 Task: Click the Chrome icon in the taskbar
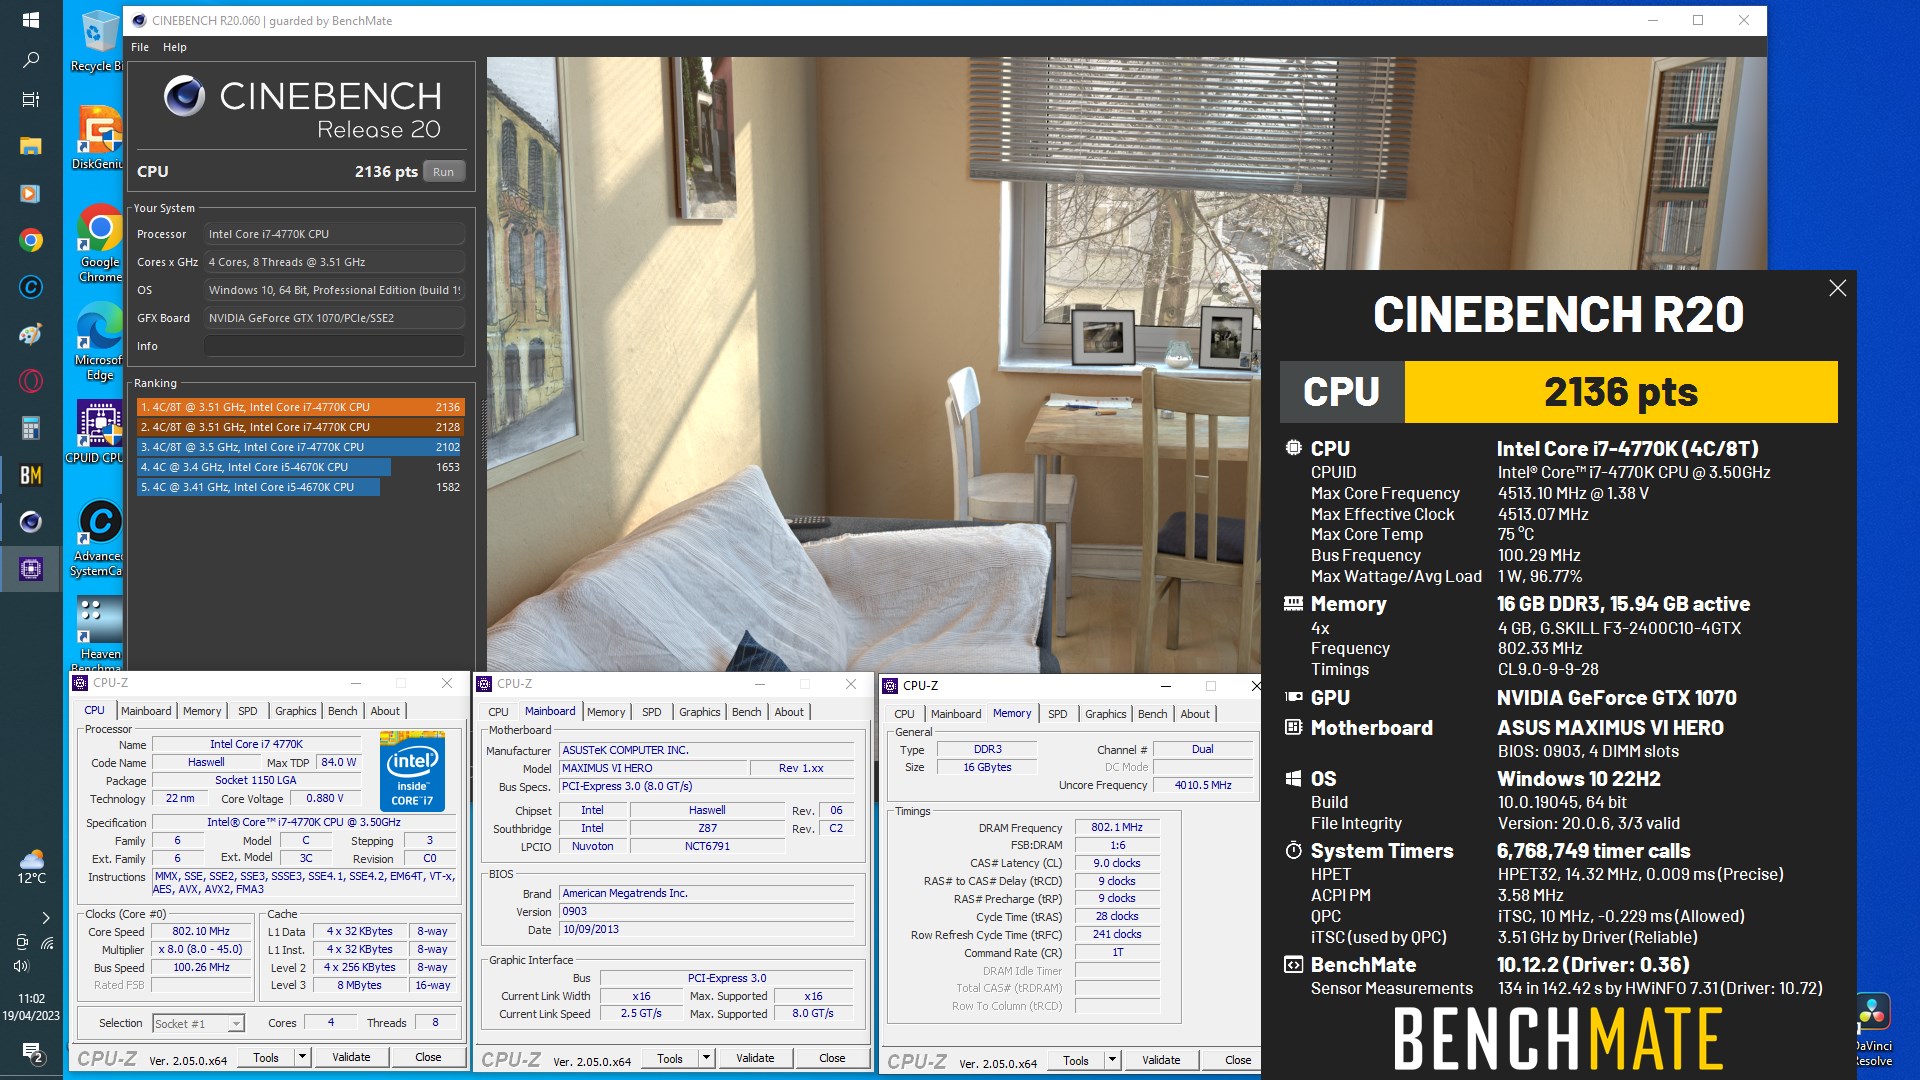click(x=31, y=240)
